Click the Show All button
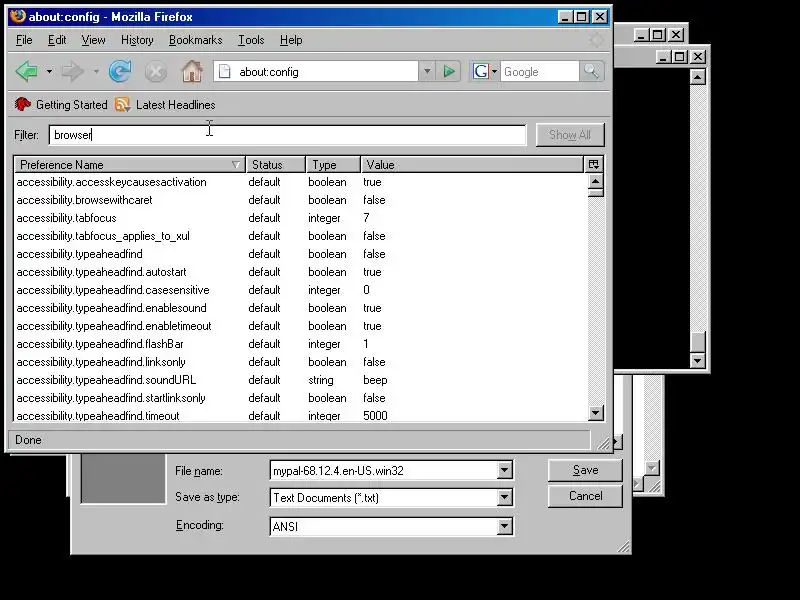800x600 pixels. (x=570, y=135)
